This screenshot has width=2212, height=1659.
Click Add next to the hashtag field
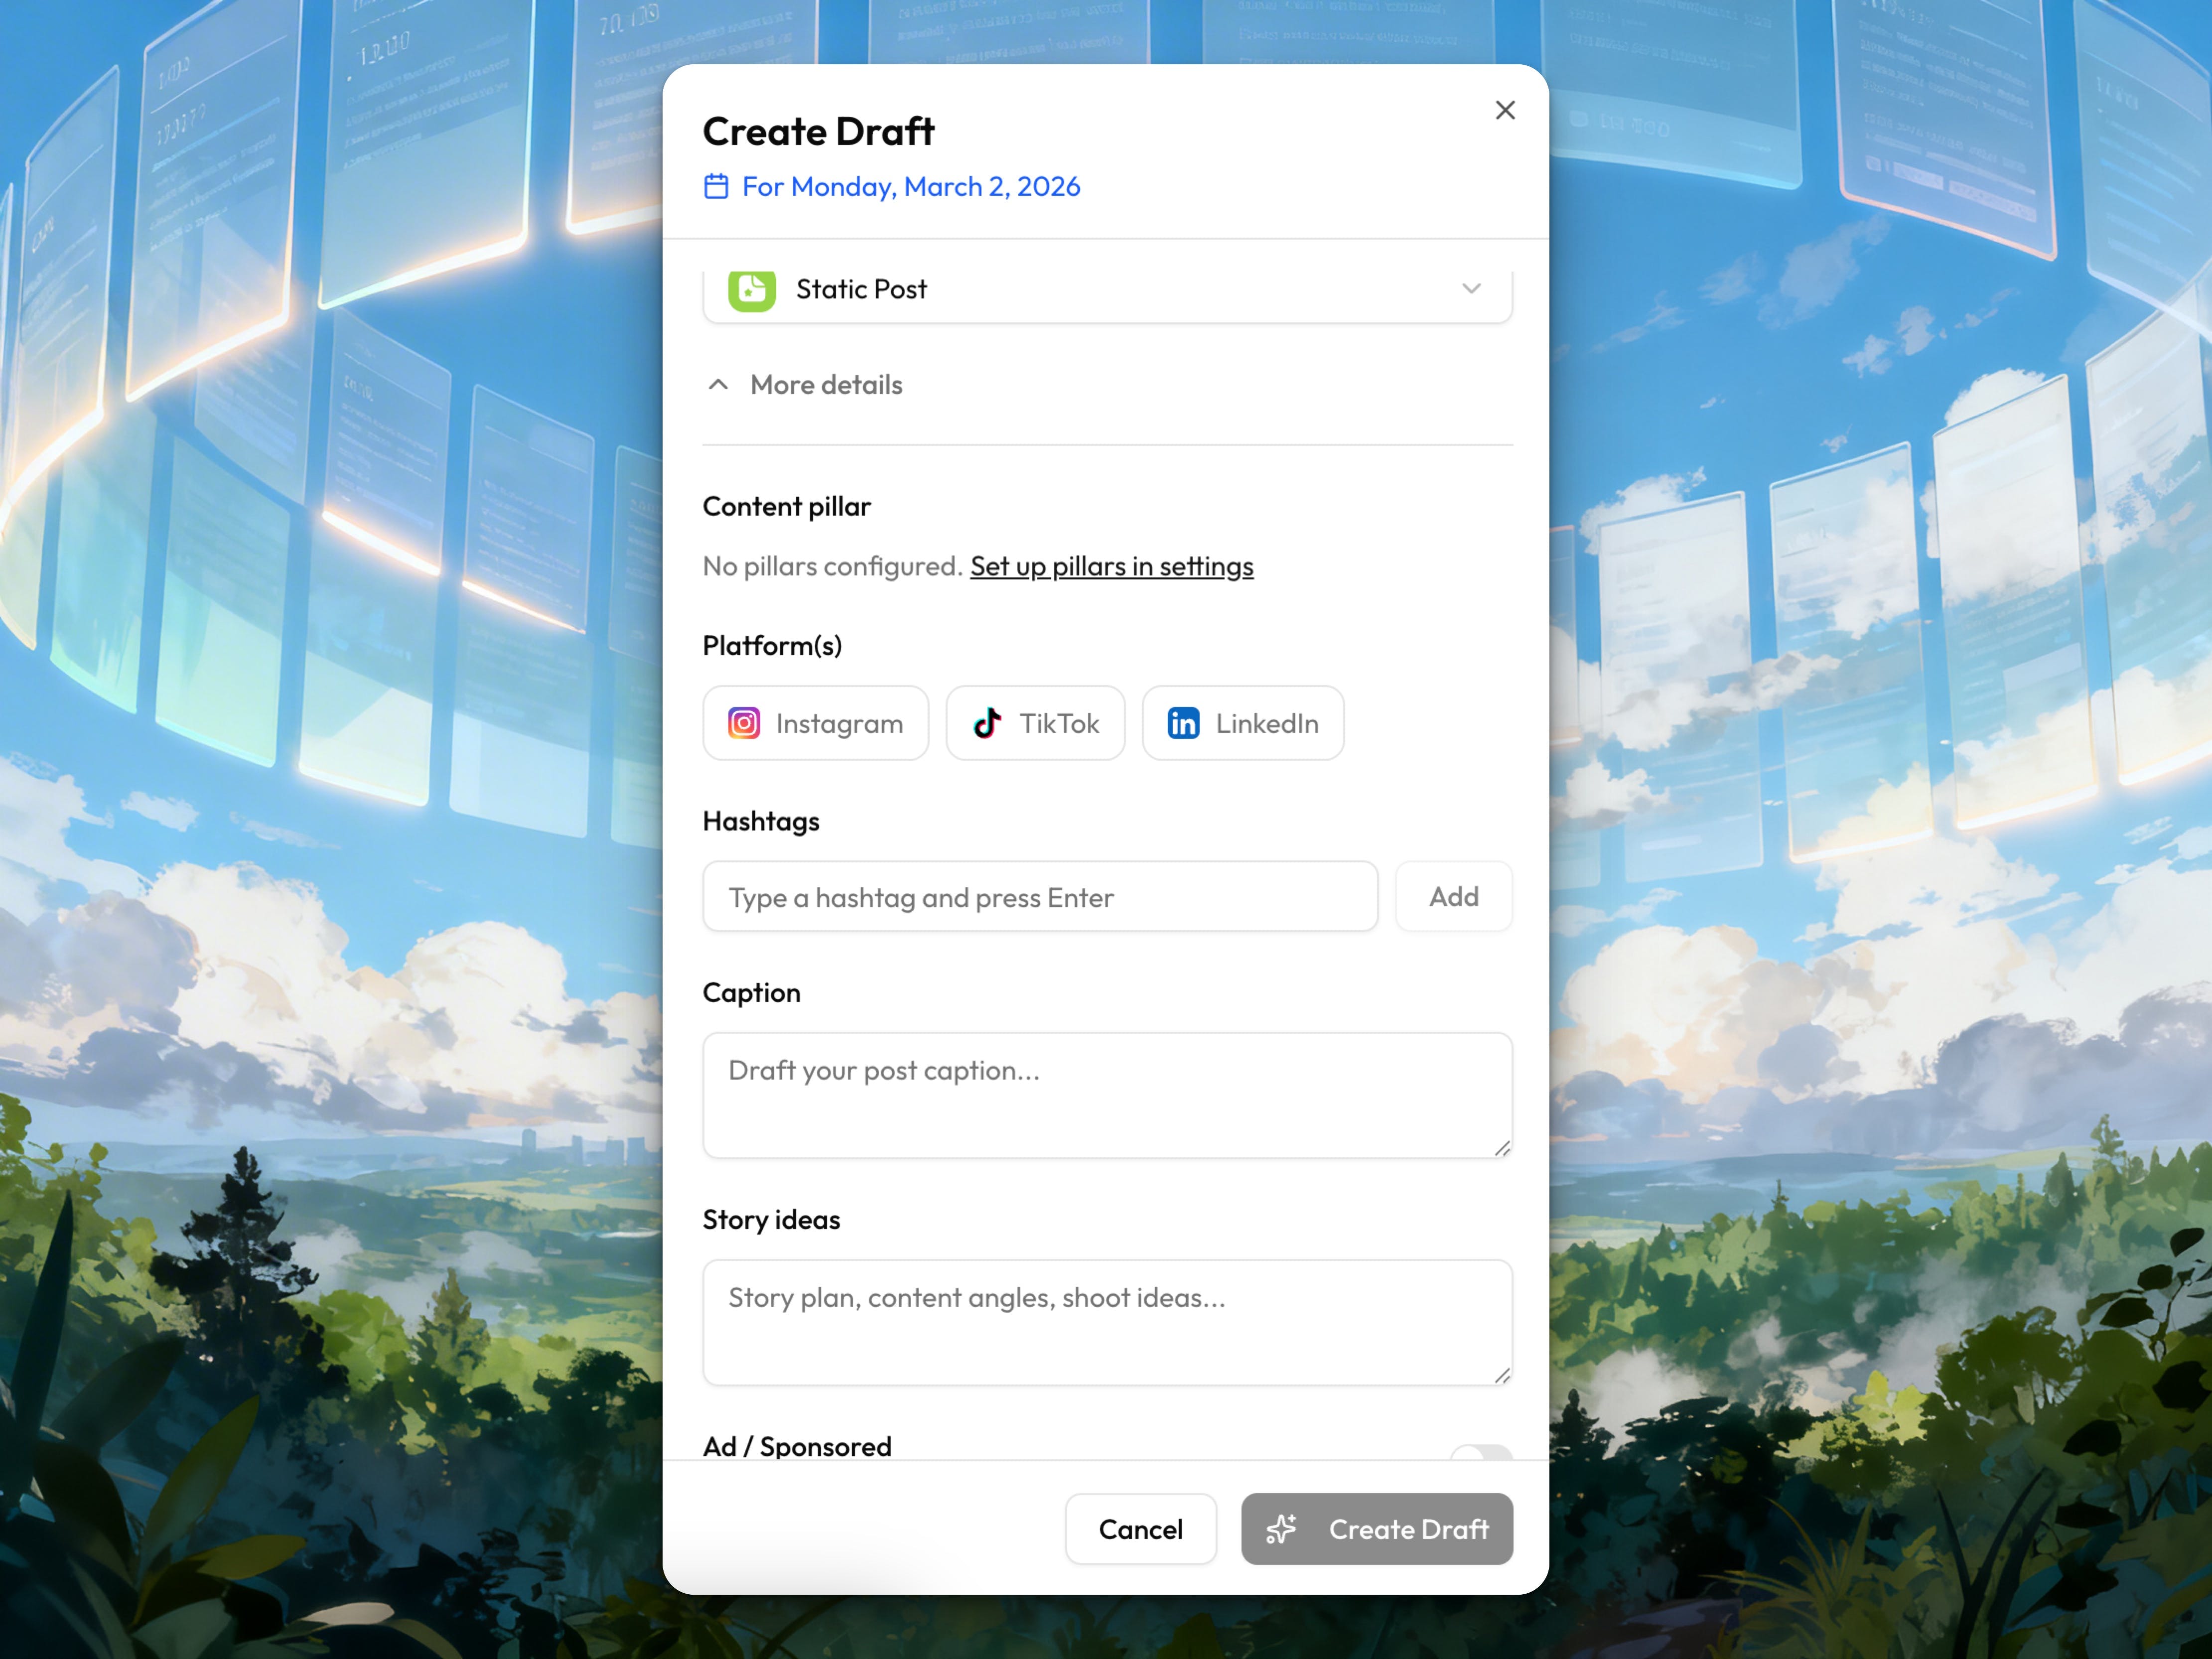(1453, 897)
